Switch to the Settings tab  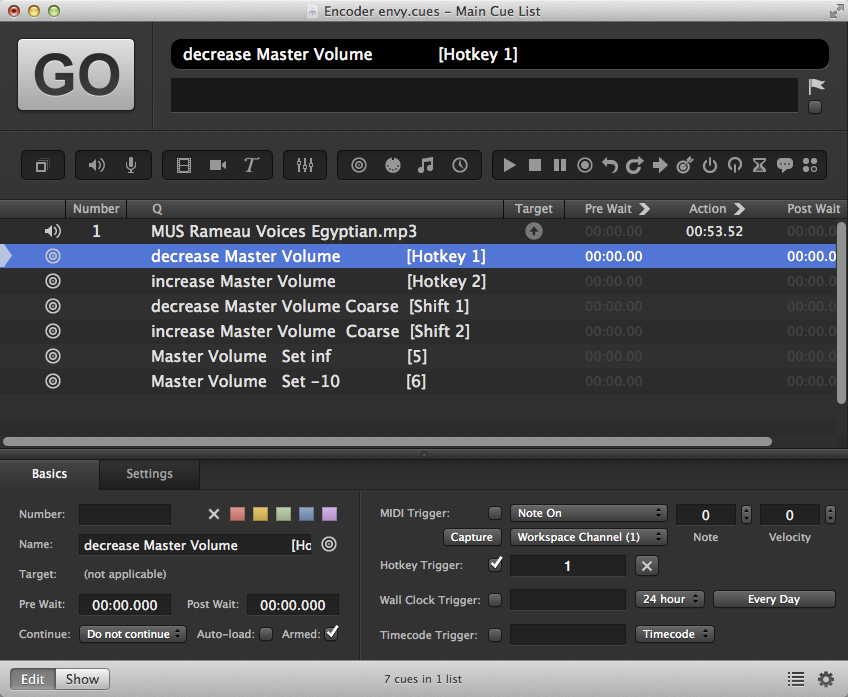[149, 474]
